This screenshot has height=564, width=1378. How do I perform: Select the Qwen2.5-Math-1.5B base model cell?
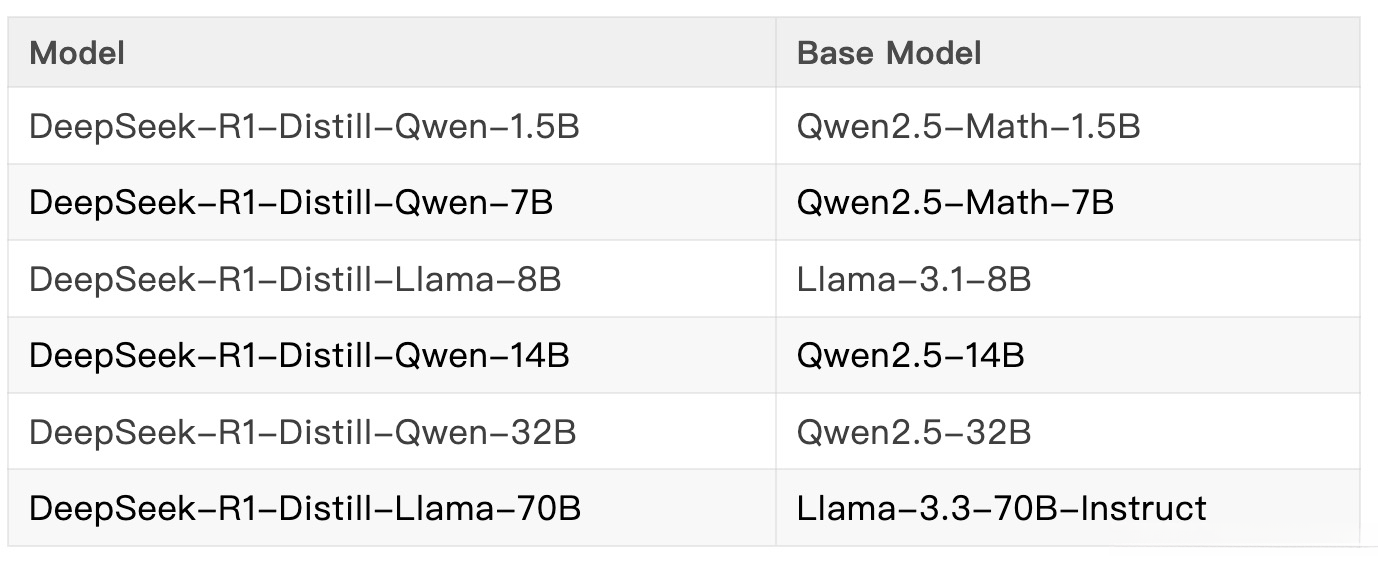(968, 127)
